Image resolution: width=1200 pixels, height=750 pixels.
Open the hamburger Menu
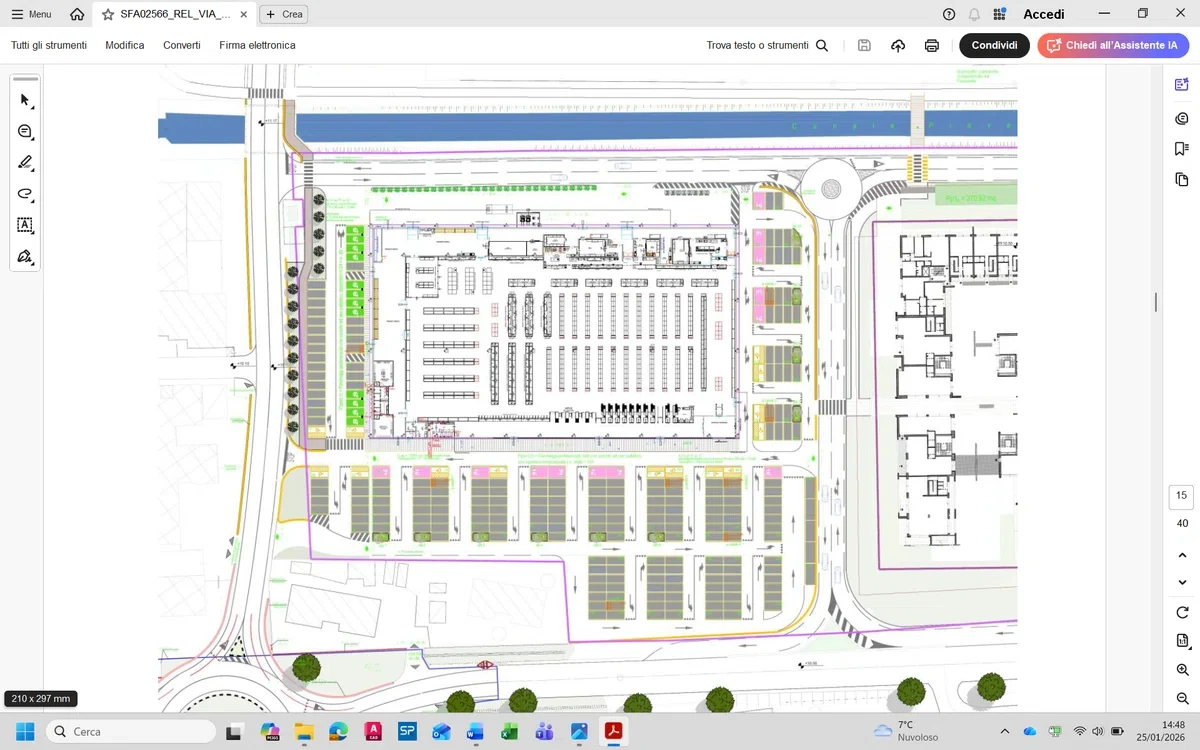(x=31, y=14)
